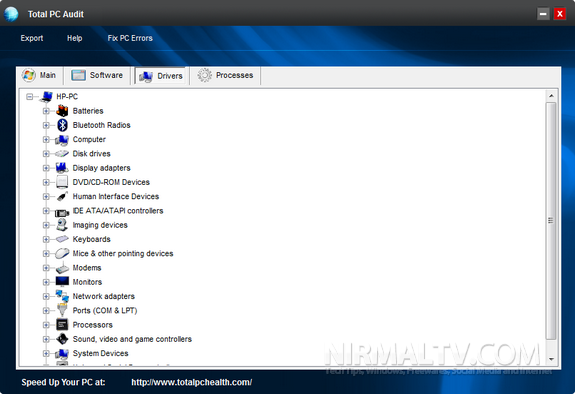Select the Computer tree label
The width and height of the screenshot is (575, 394).
(89, 139)
